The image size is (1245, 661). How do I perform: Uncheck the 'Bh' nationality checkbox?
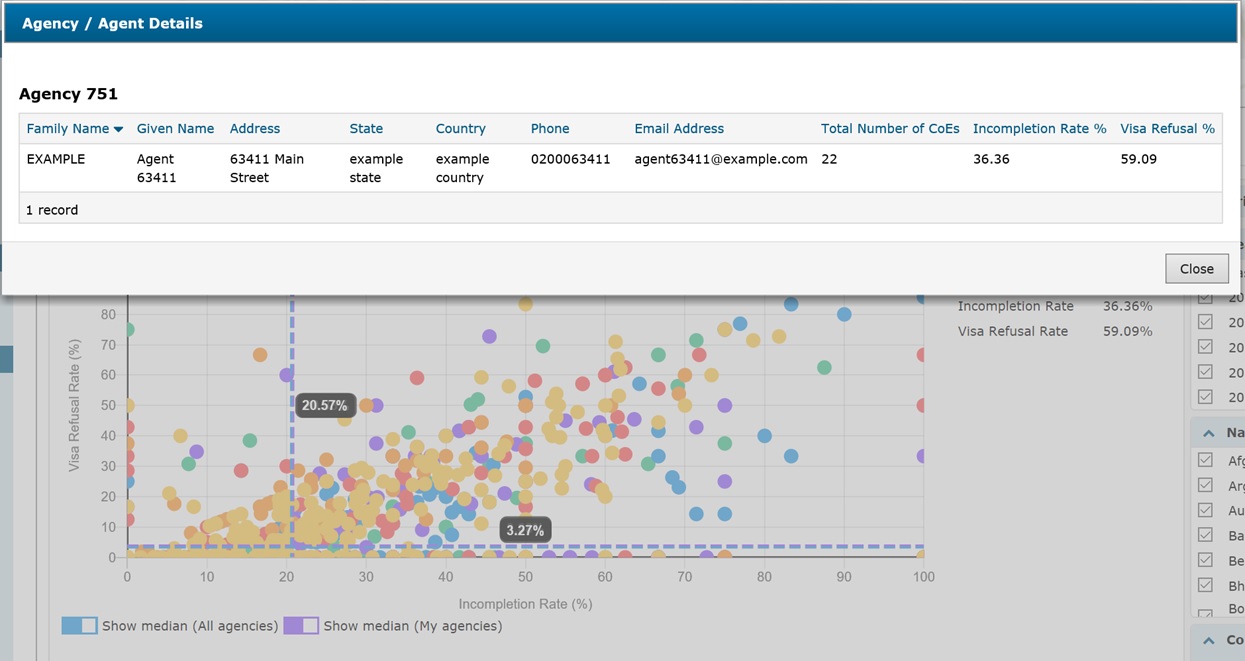coord(1205,585)
